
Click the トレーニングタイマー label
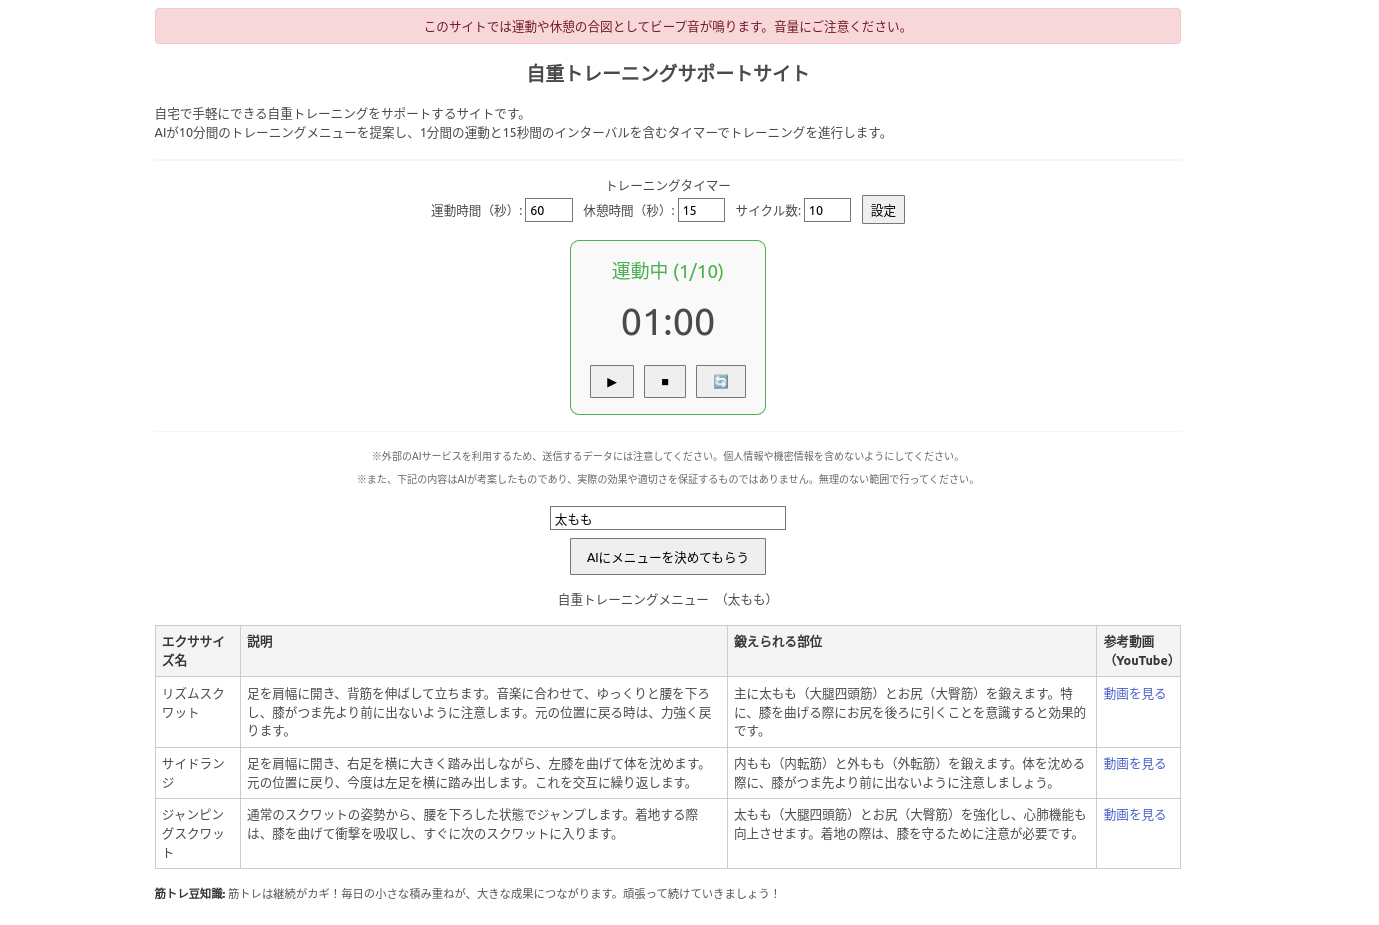[668, 185]
